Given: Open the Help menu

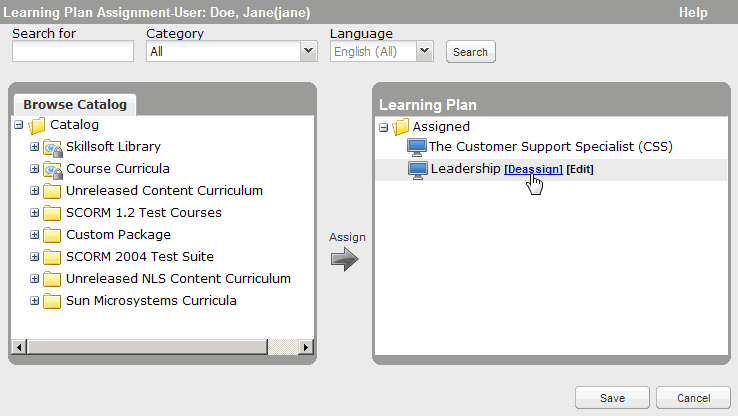Looking at the screenshot, I should 692,13.
